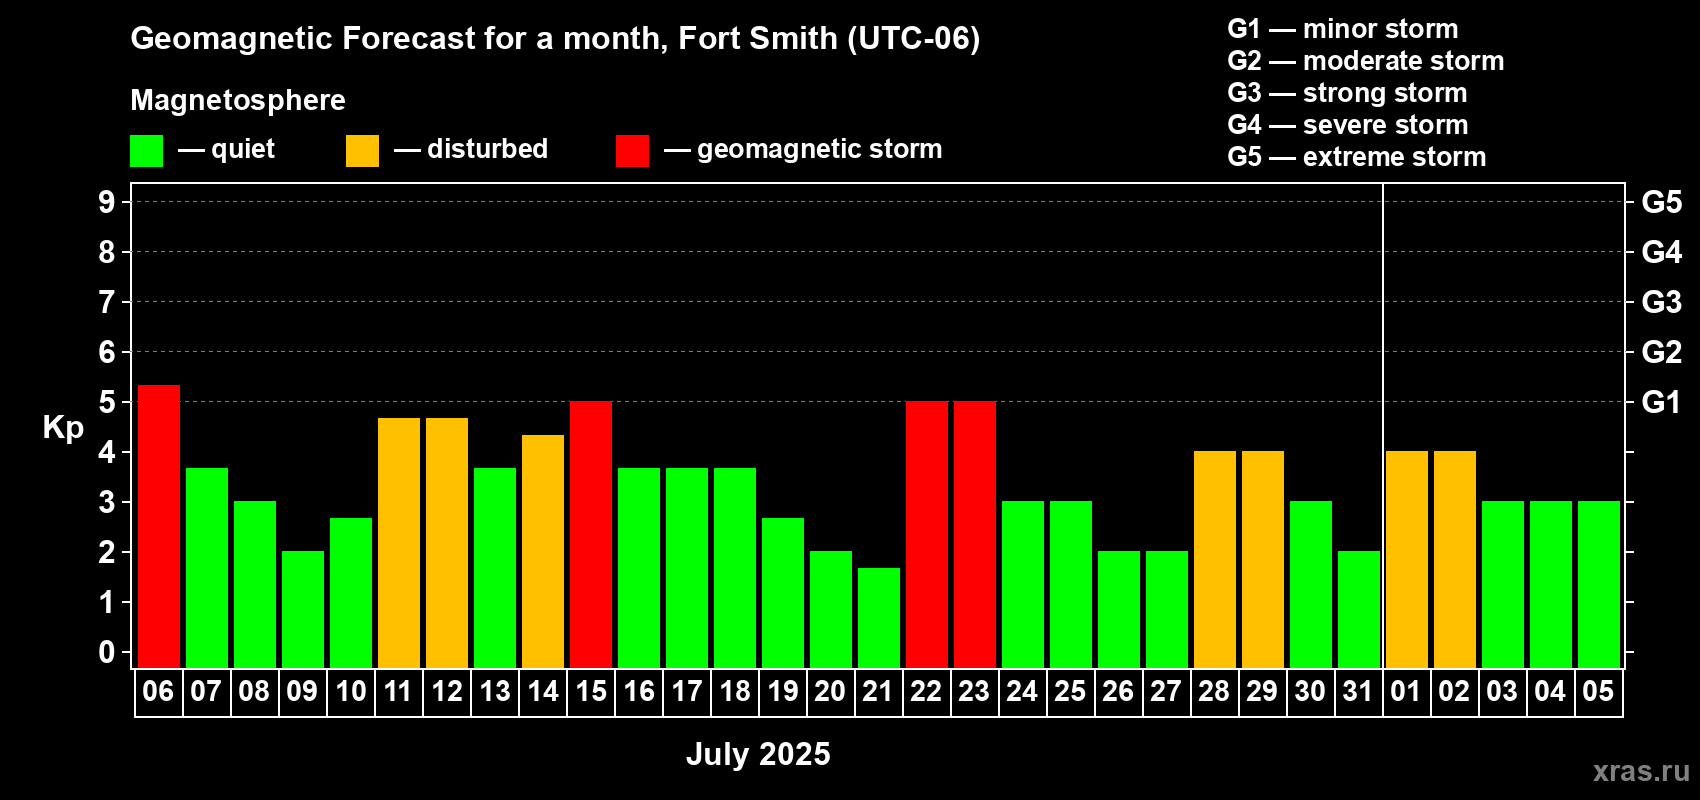Click the Kp axis value 5
Image resolution: width=1700 pixels, height=800 pixels.
107,402
